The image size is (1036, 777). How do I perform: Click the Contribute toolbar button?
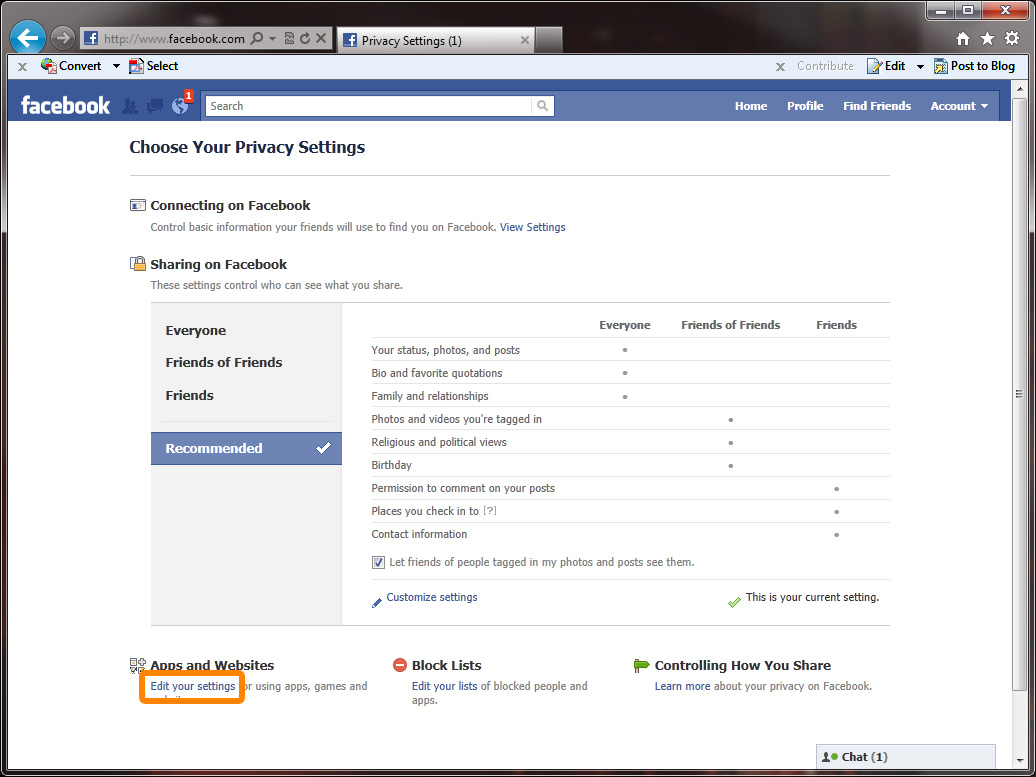(x=825, y=65)
